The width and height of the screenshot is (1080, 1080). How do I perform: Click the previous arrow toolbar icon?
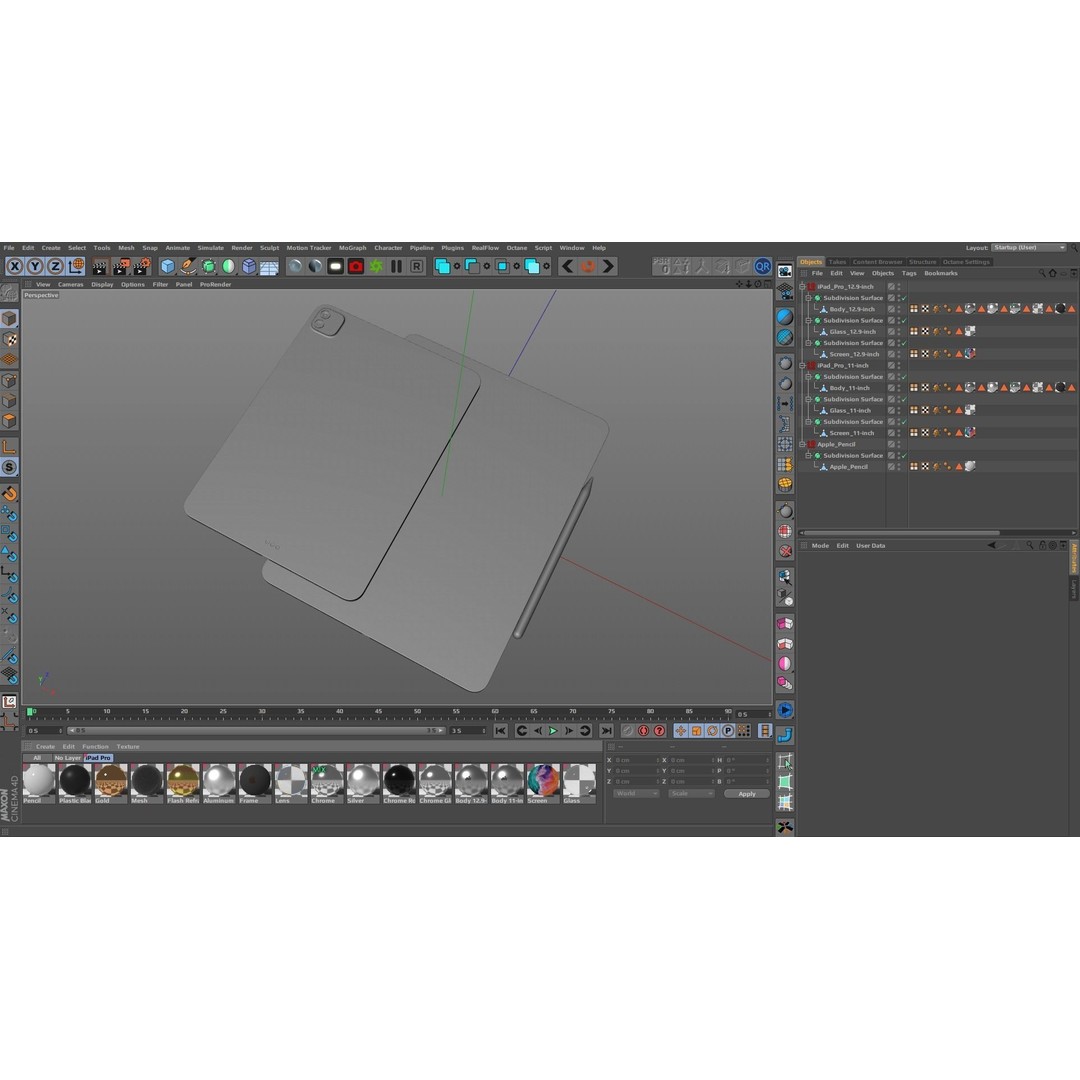tap(568, 267)
